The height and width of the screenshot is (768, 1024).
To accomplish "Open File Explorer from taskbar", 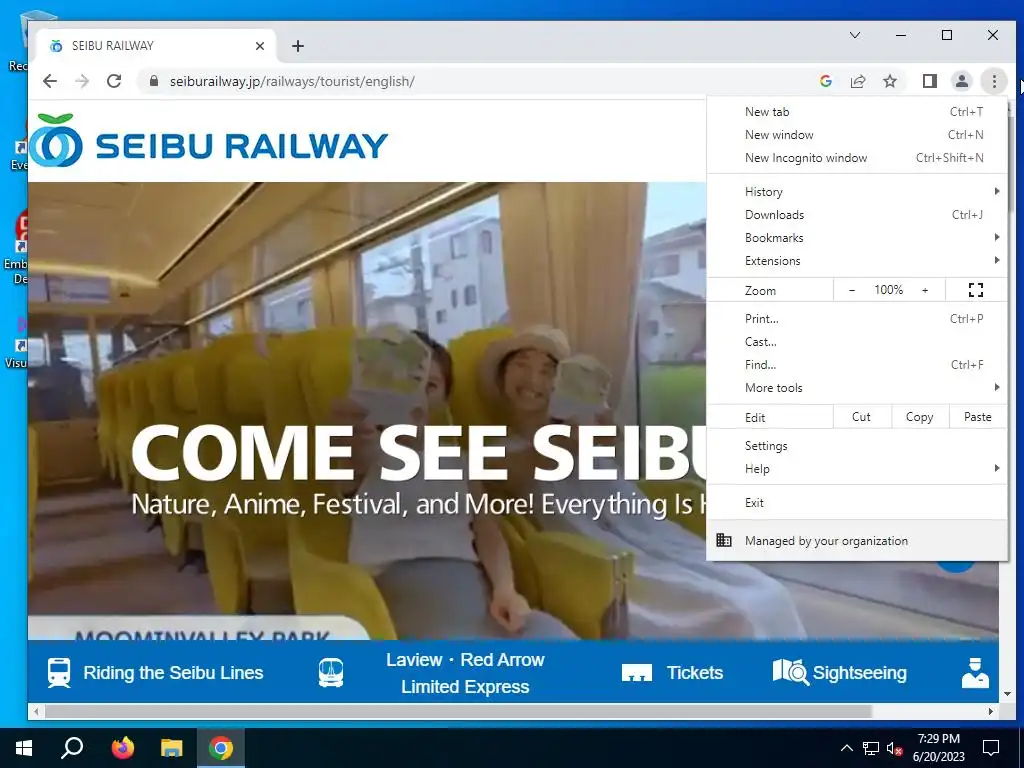I will click(172, 748).
